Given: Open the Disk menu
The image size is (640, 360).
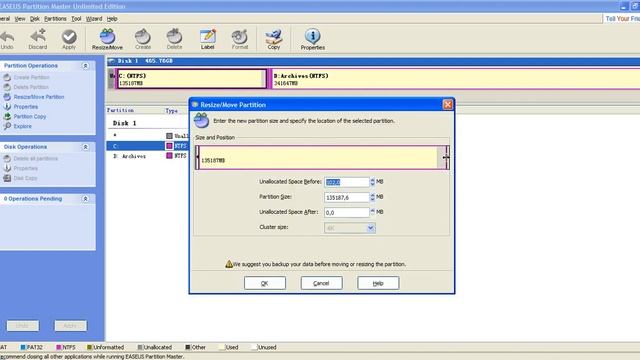Looking at the screenshot, I should click(35, 19).
